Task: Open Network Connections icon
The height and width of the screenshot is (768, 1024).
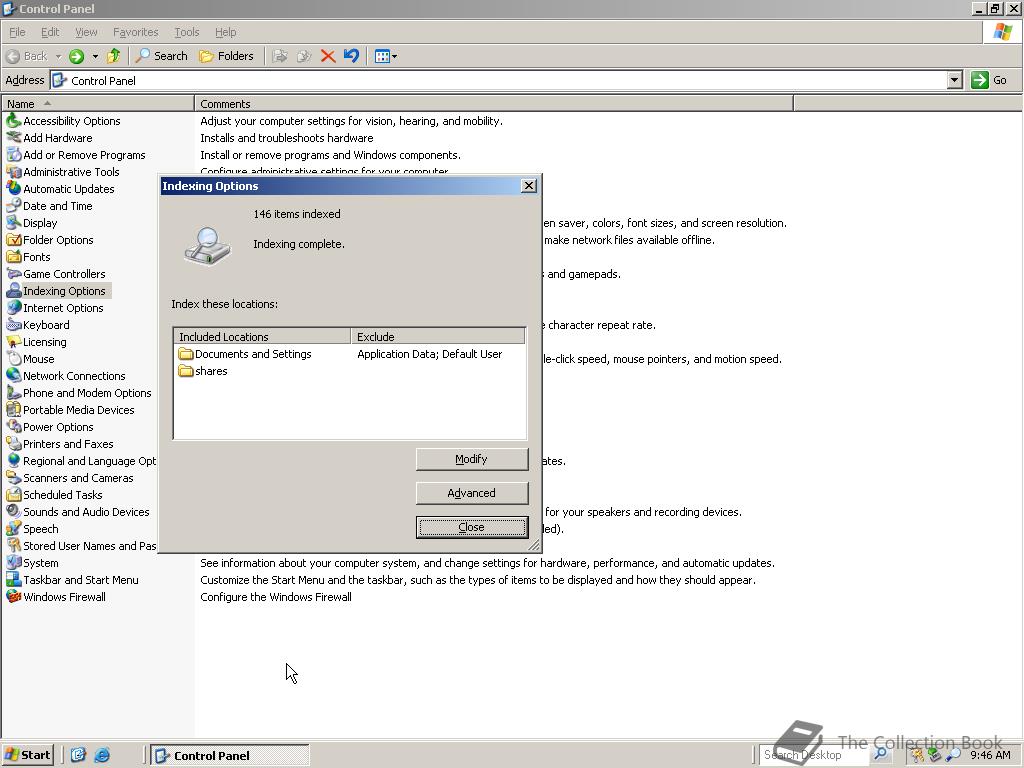Action: pos(14,376)
